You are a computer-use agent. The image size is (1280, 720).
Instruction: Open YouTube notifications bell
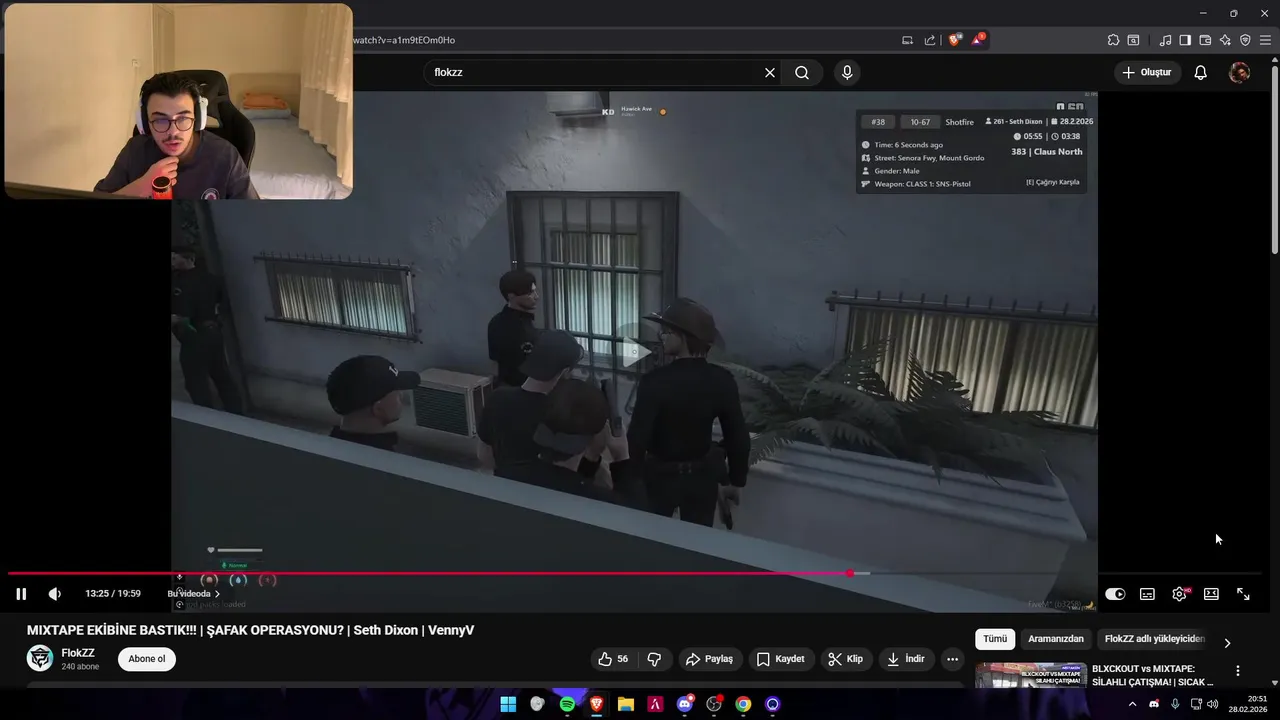[1201, 72]
